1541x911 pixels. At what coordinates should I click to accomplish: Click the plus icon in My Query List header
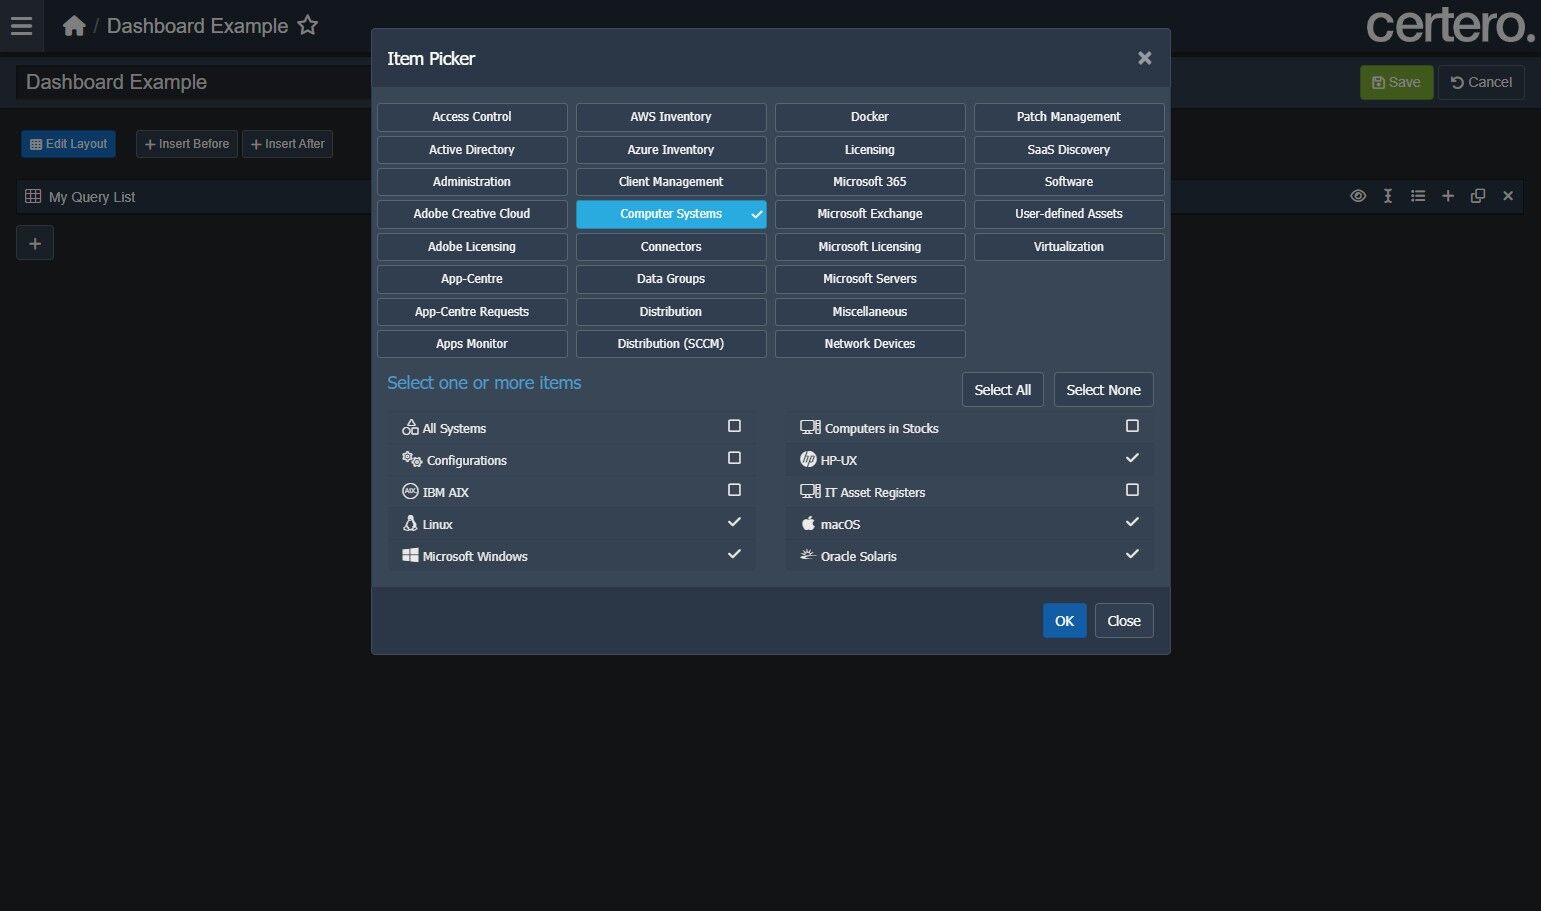(1448, 196)
